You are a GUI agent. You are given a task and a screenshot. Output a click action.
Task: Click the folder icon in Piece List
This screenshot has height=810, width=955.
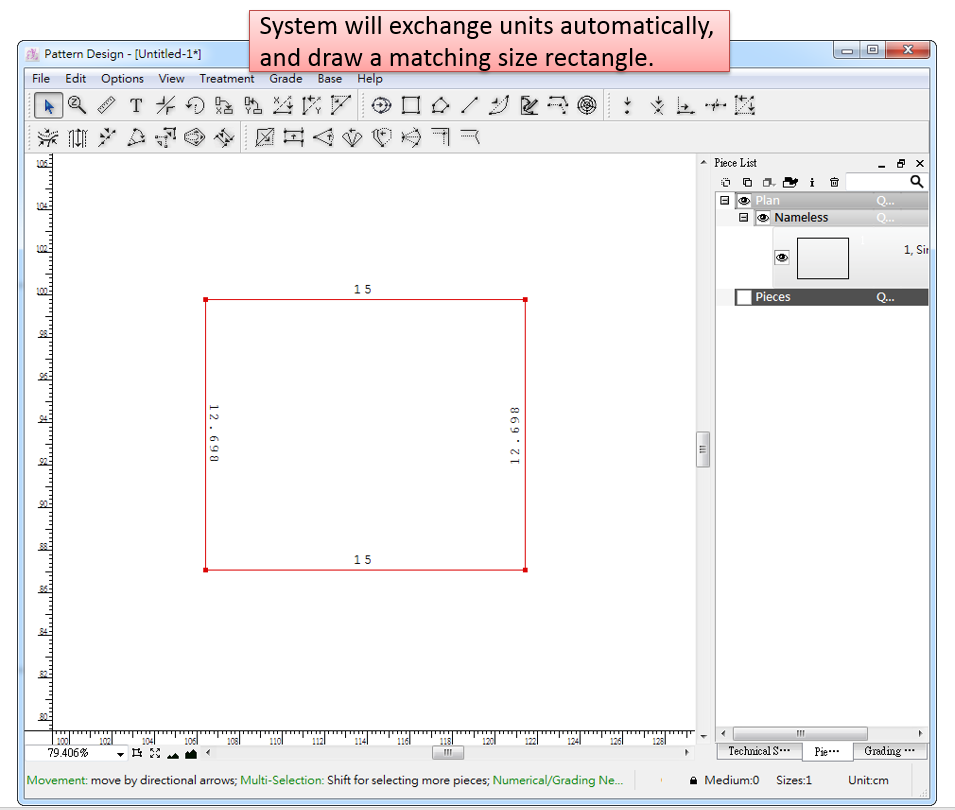(790, 182)
